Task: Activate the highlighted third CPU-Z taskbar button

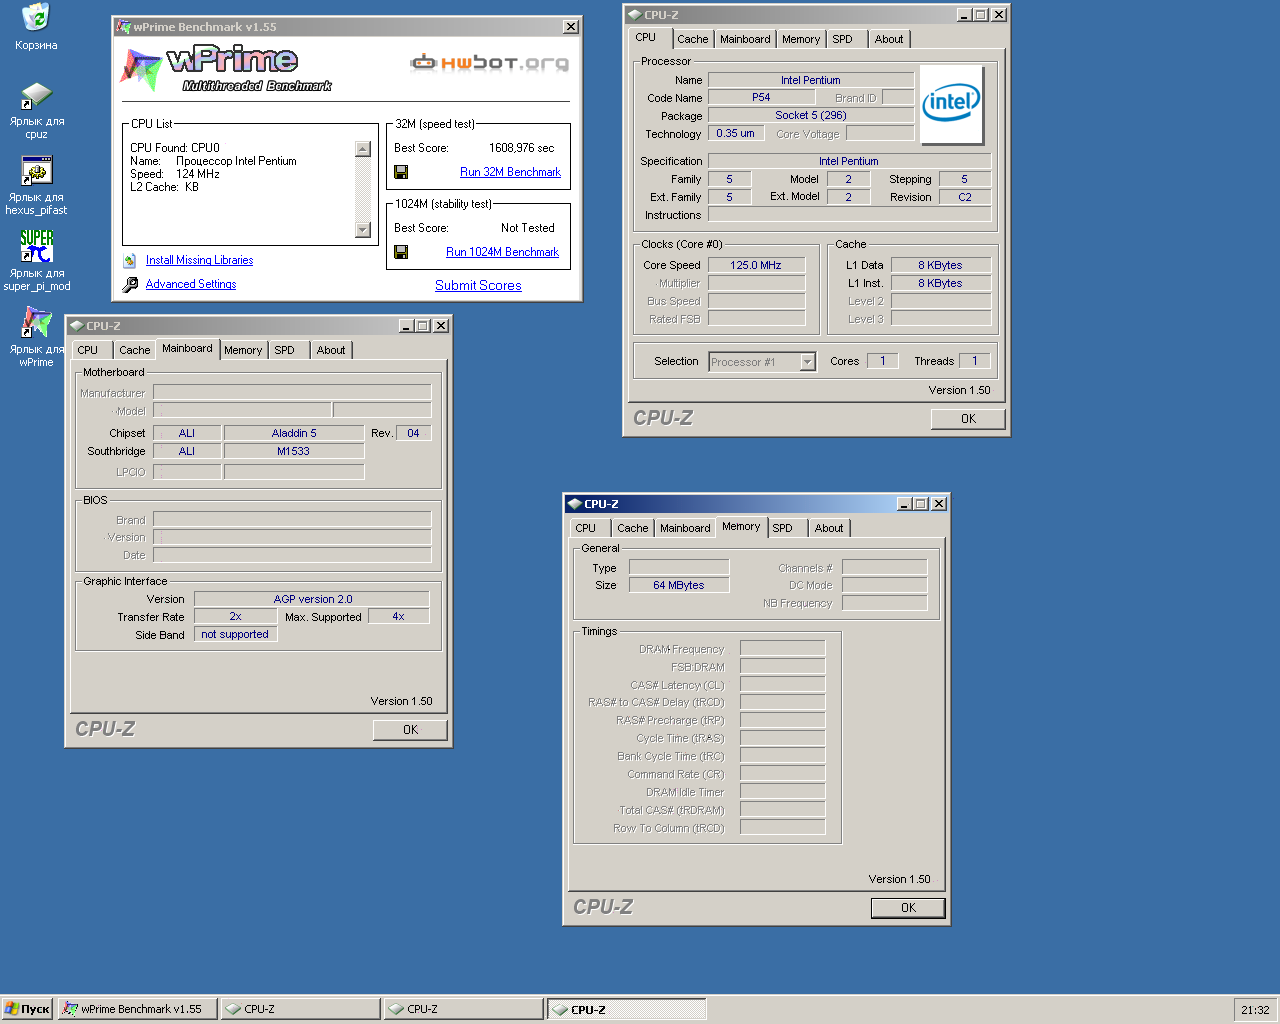Action: (x=627, y=1009)
